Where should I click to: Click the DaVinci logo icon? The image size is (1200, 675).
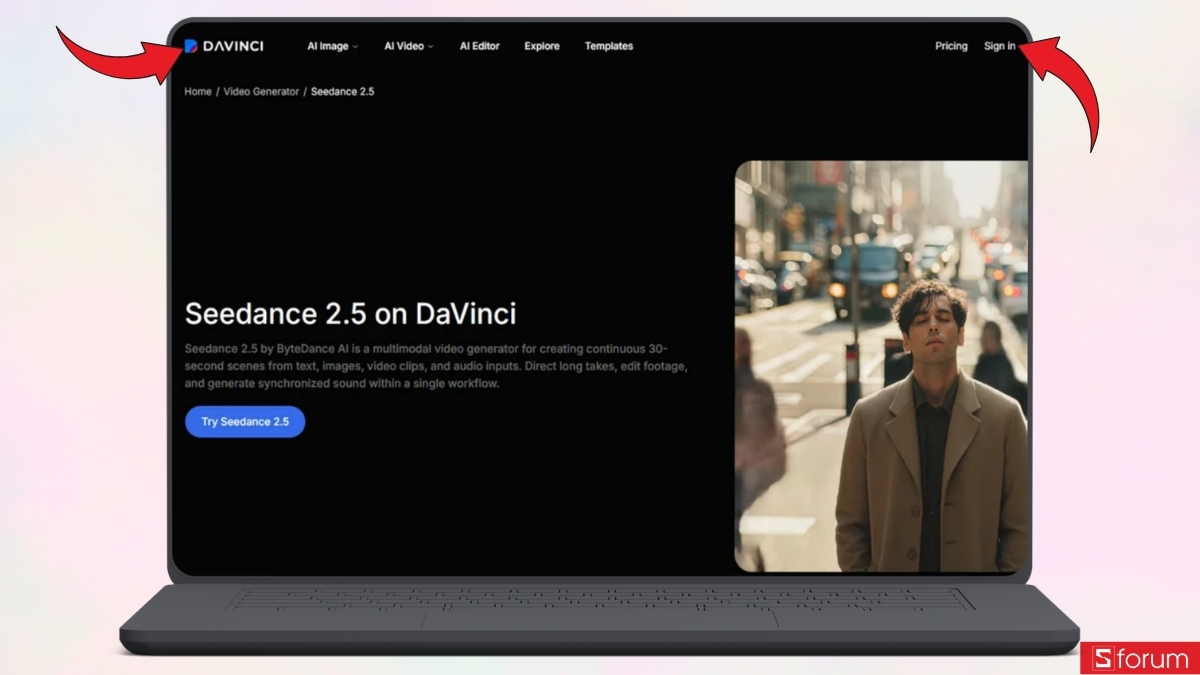click(x=191, y=46)
